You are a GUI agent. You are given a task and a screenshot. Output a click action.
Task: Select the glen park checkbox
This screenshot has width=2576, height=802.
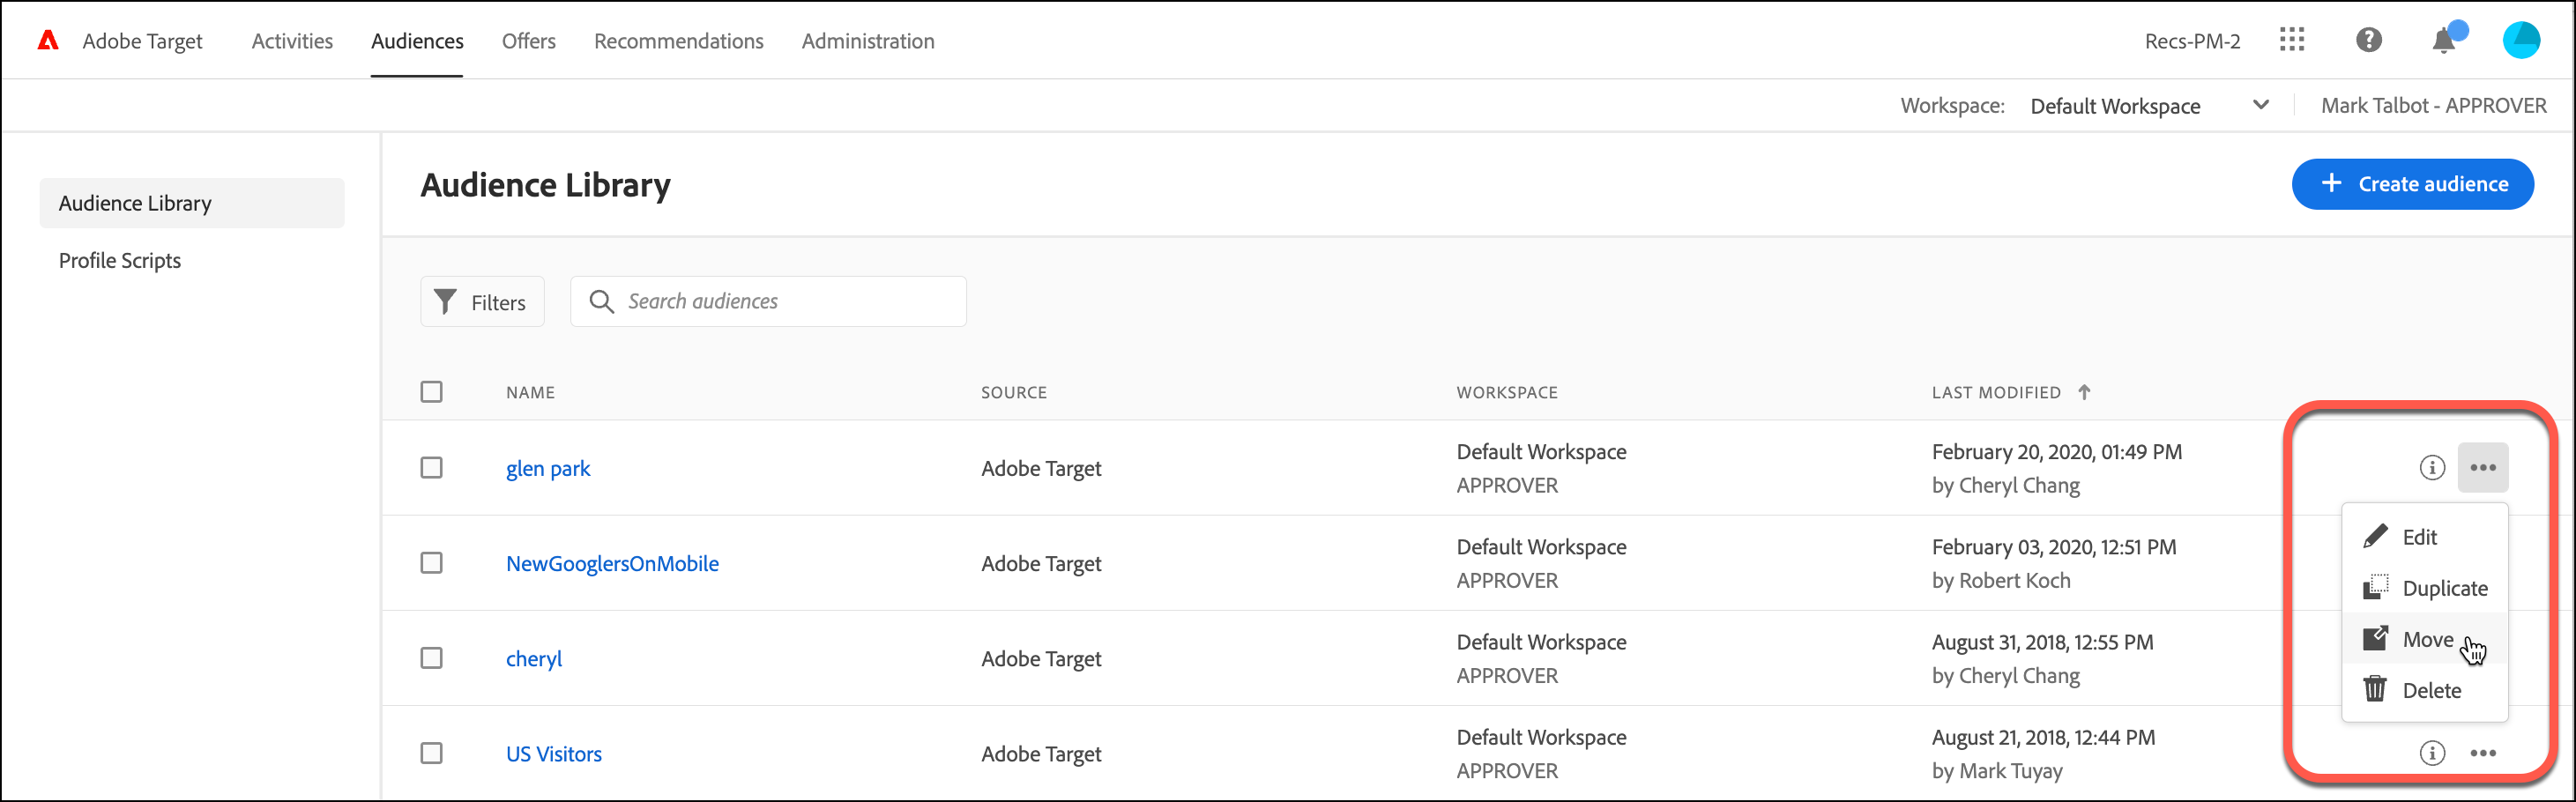click(x=431, y=468)
